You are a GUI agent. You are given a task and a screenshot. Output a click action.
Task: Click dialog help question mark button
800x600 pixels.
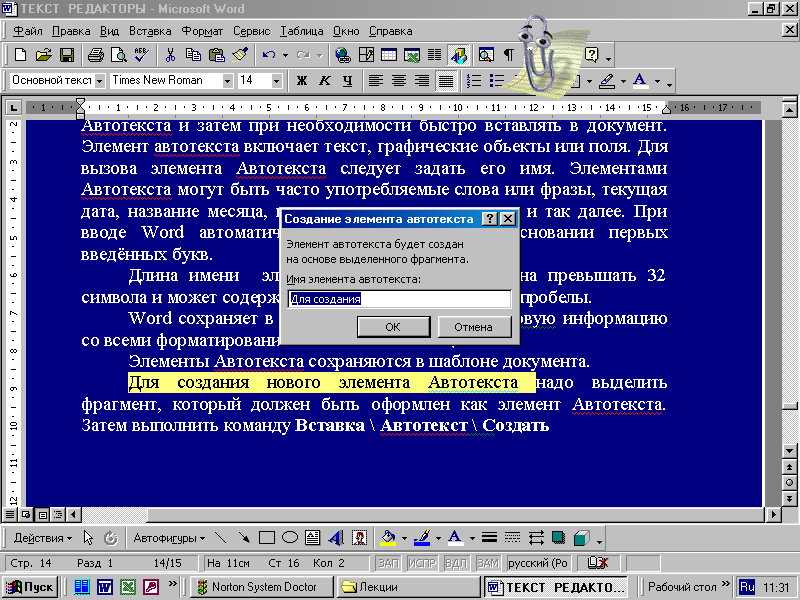tap(490, 219)
